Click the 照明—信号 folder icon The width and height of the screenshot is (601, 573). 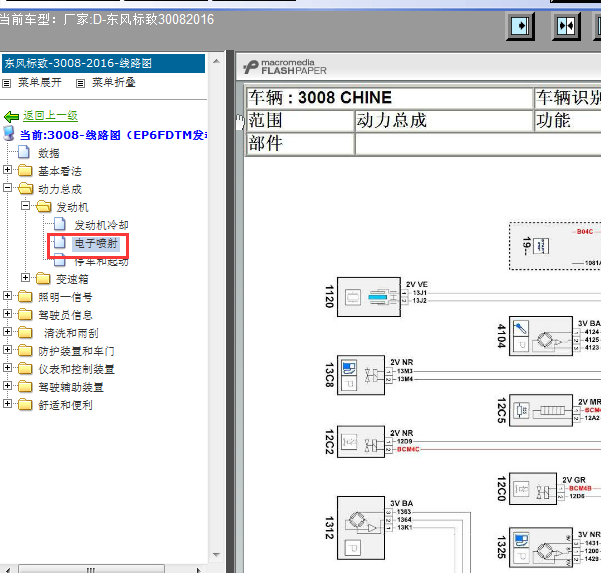[x=25, y=296]
